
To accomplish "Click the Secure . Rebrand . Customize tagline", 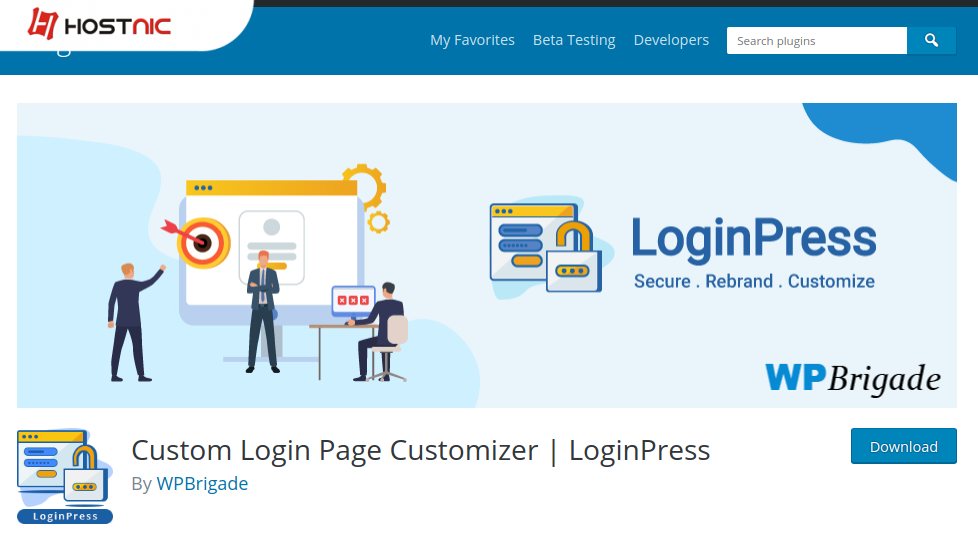I will coord(754,281).
